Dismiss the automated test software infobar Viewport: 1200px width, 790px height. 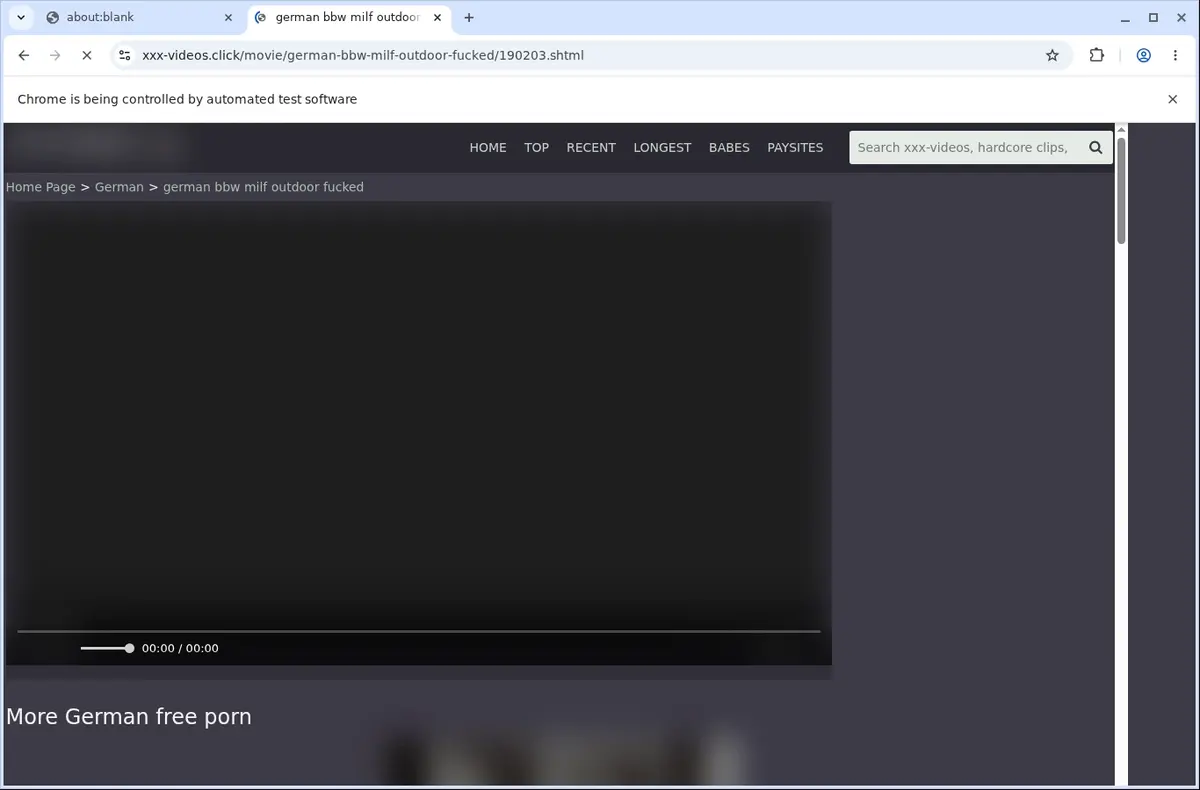pyautogui.click(x=1173, y=99)
